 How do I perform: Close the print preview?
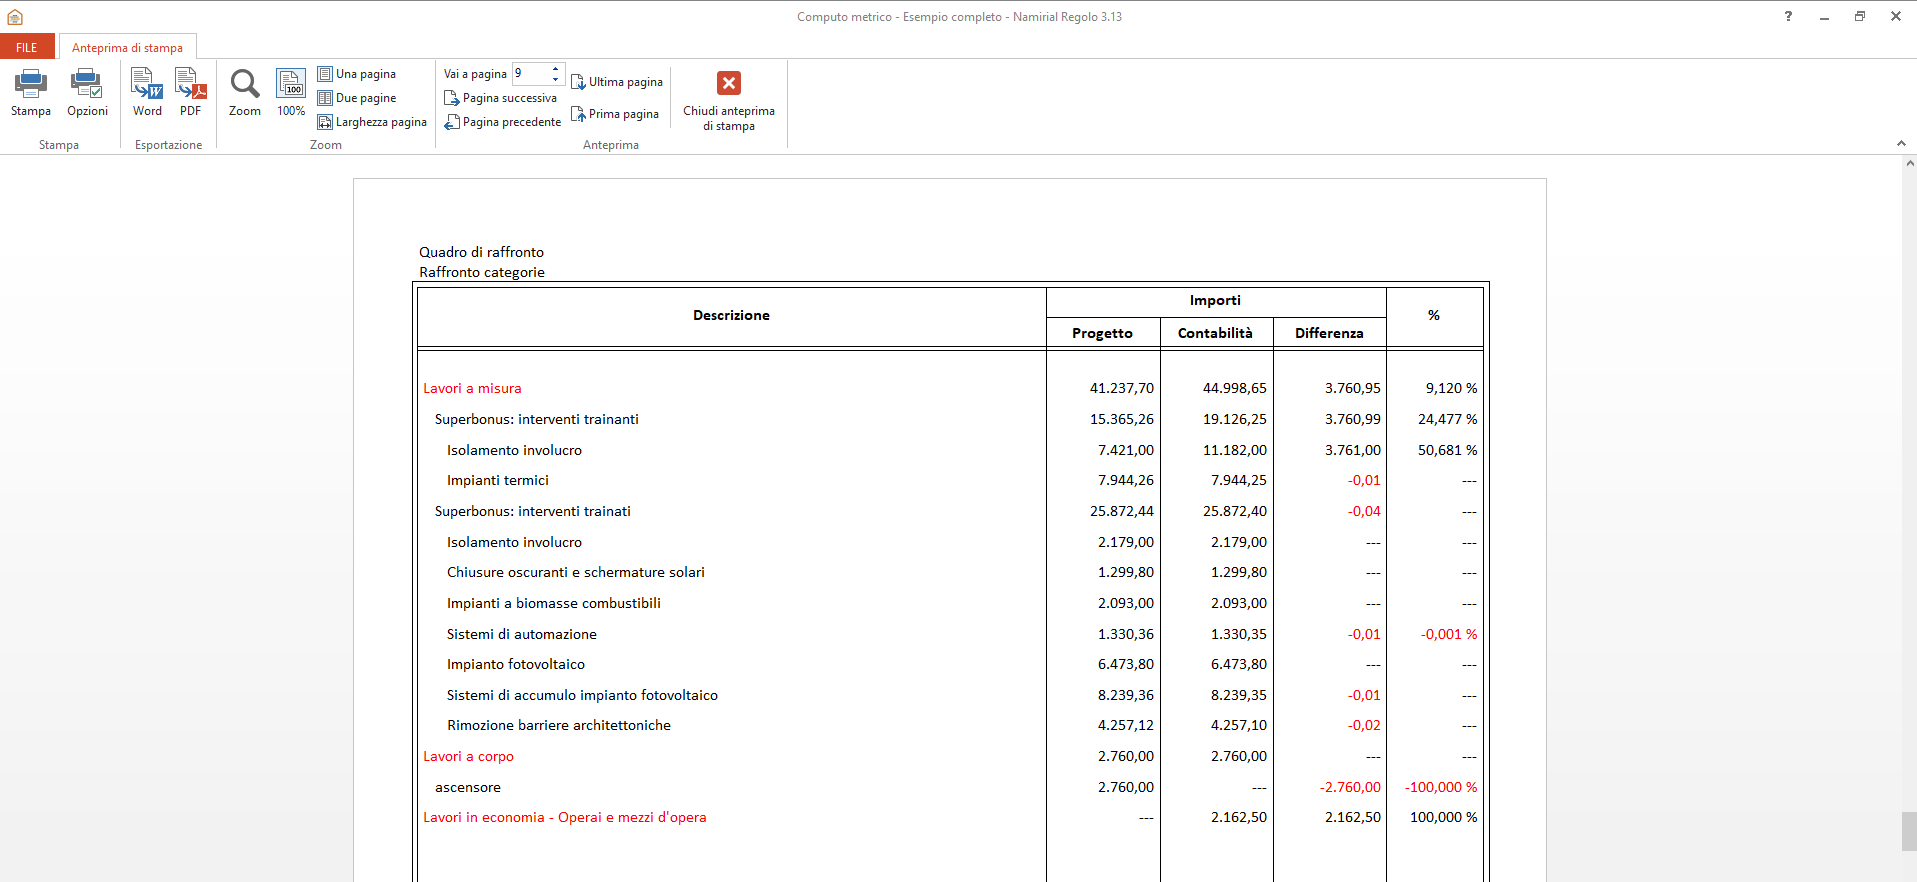point(729,85)
